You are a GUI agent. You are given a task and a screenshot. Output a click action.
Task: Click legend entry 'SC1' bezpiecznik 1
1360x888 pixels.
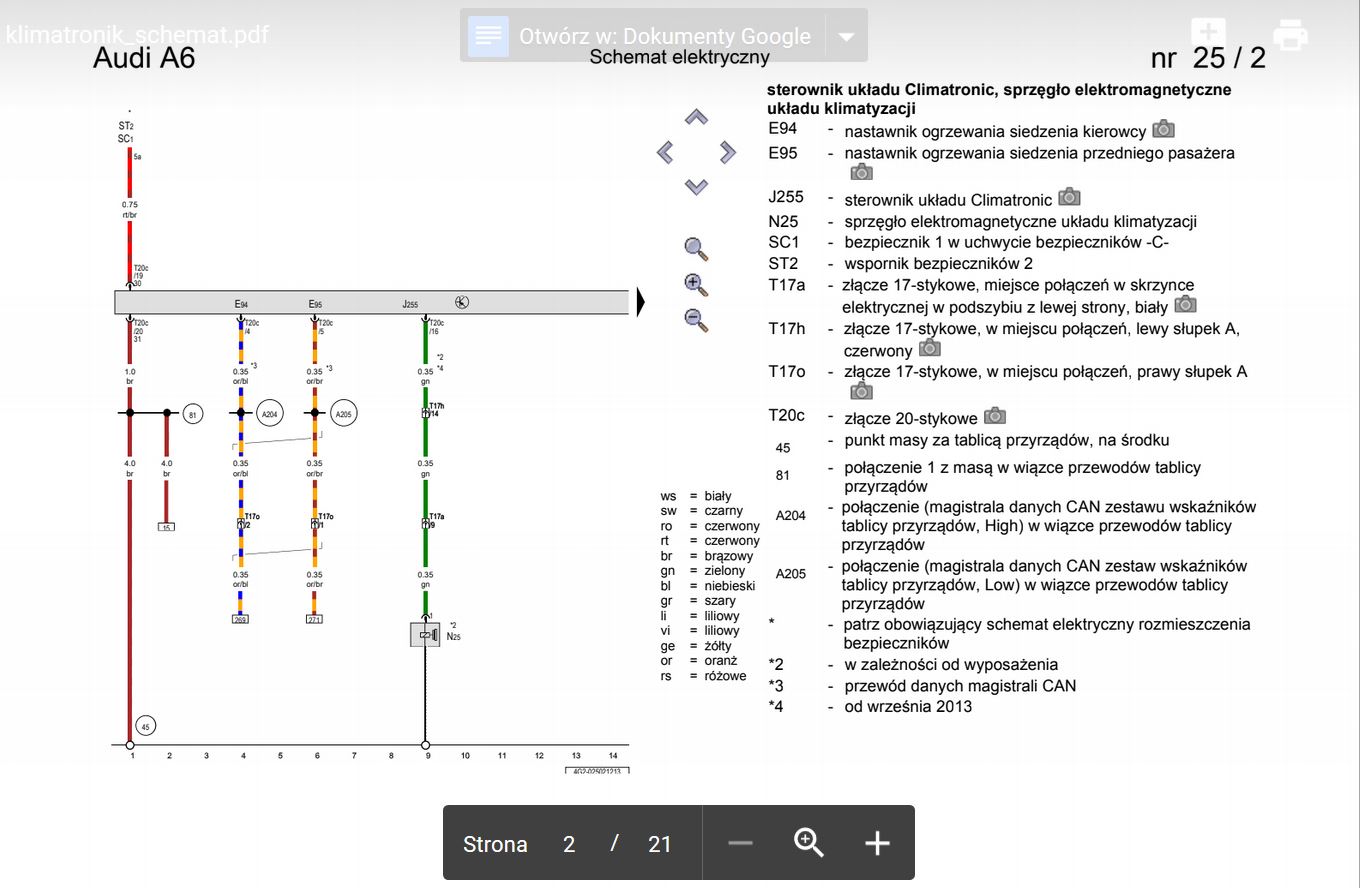coord(969,243)
